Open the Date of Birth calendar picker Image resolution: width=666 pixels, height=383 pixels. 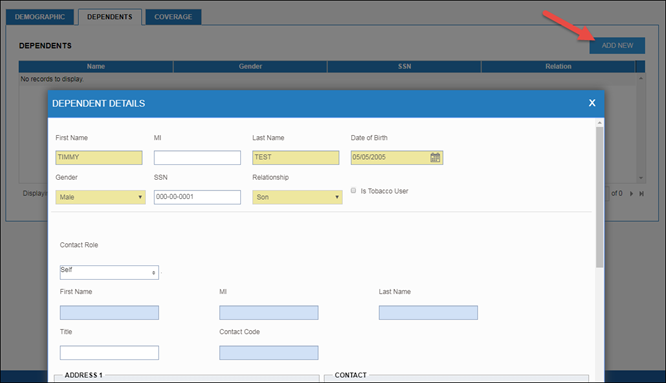coord(435,158)
